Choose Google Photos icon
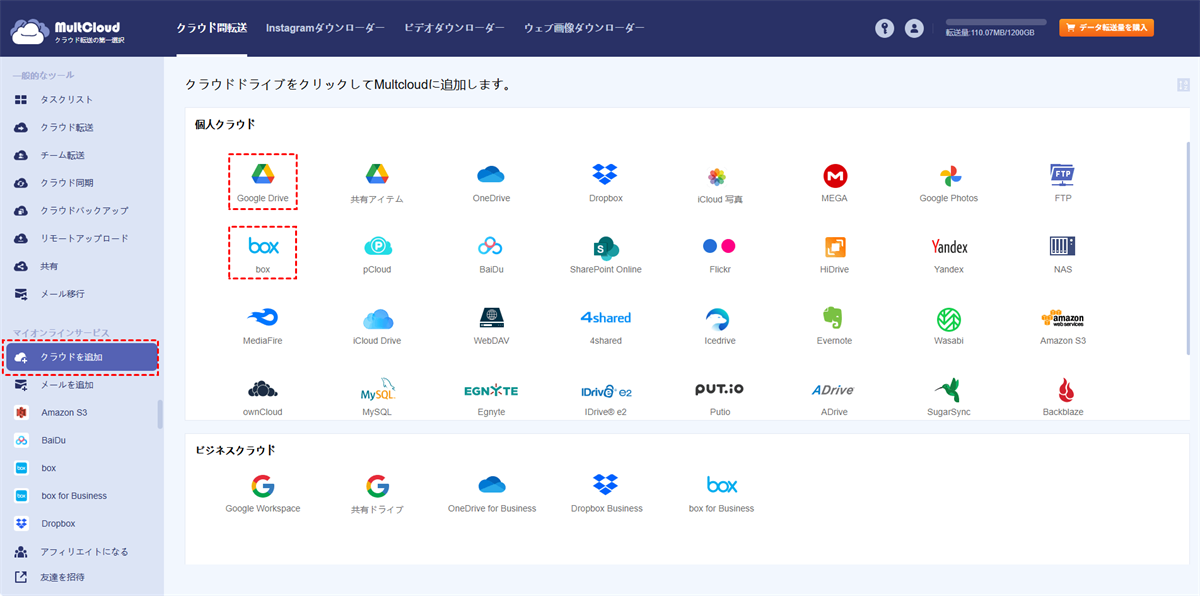 click(x=949, y=183)
